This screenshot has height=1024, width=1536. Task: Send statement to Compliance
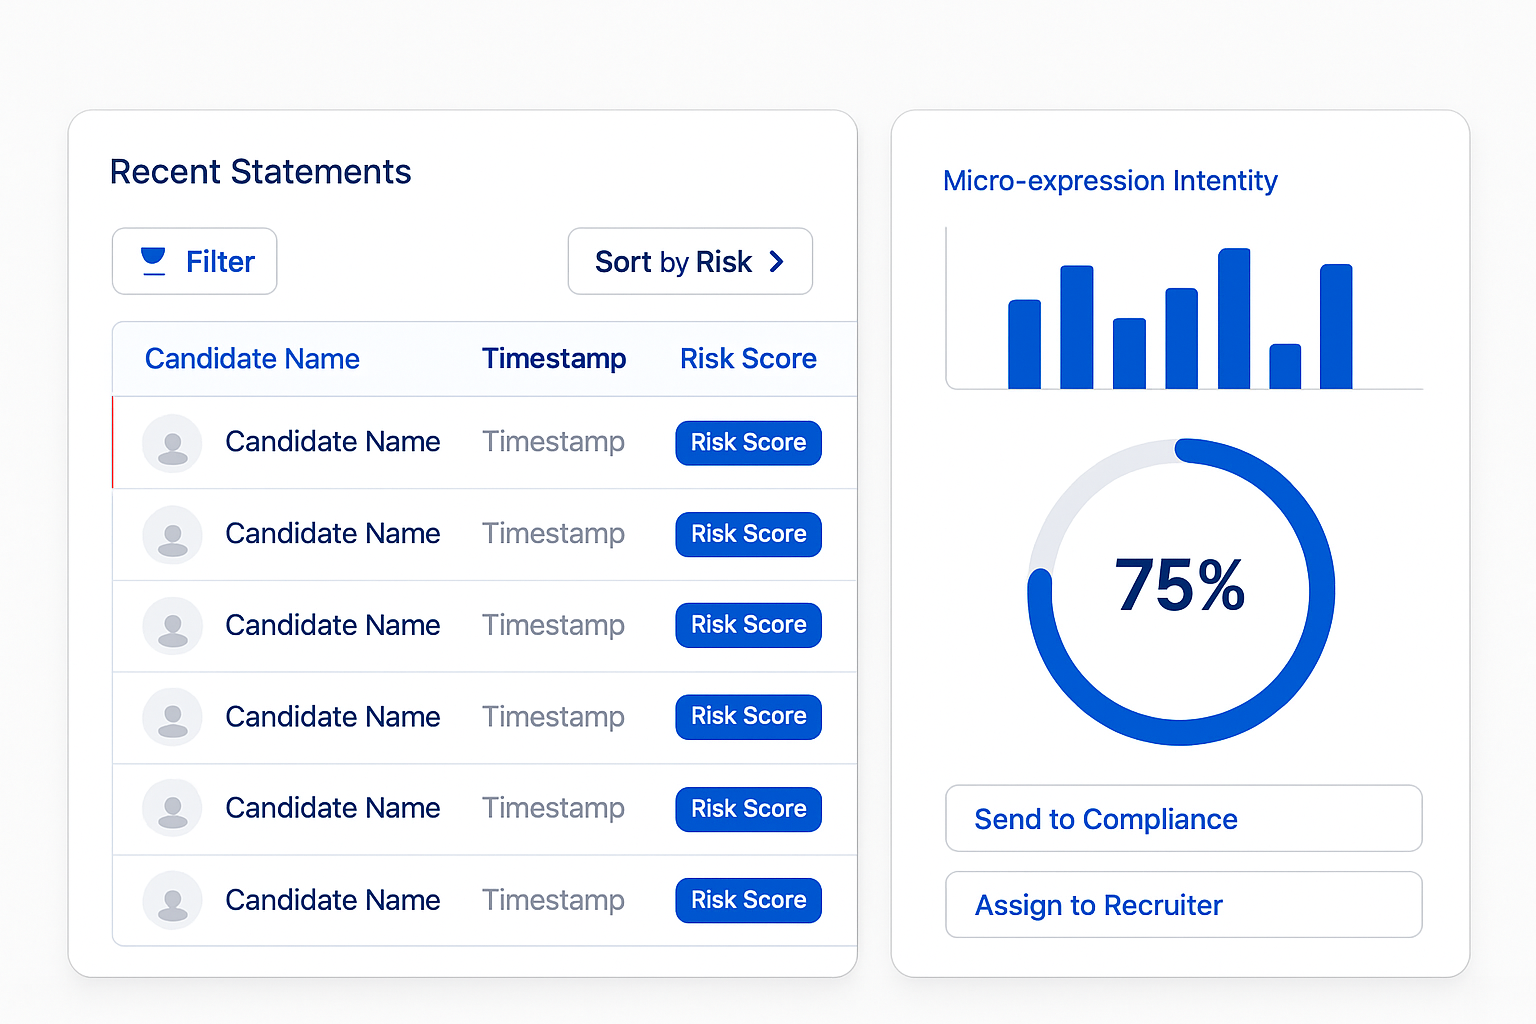coord(1184,818)
